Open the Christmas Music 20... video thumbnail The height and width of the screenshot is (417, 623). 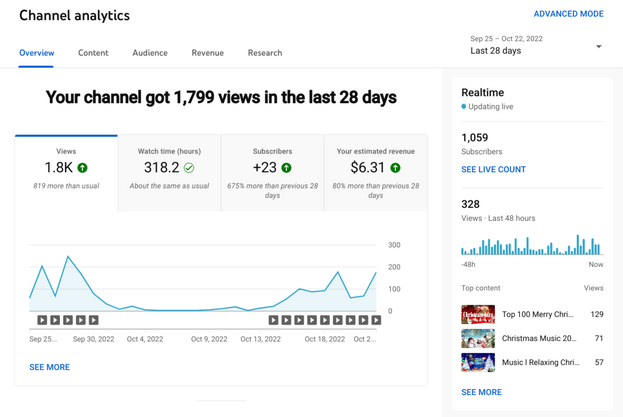coord(478,339)
